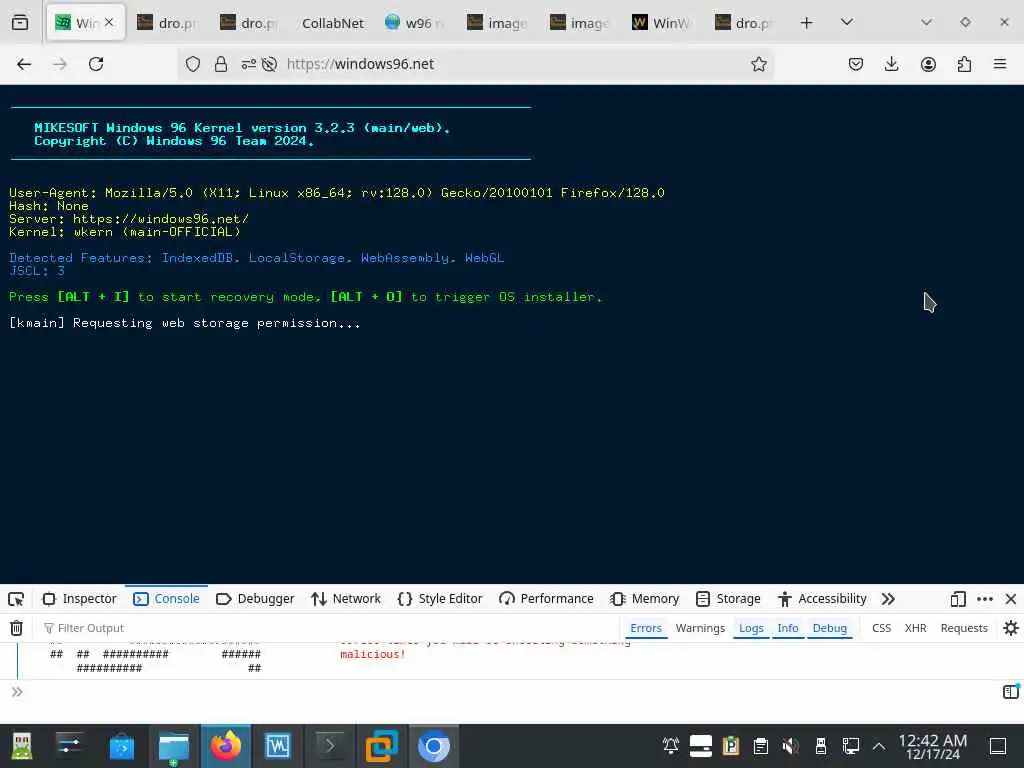
Task: Open the Chromium browser taskbar icon
Action: [x=434, y=746]
